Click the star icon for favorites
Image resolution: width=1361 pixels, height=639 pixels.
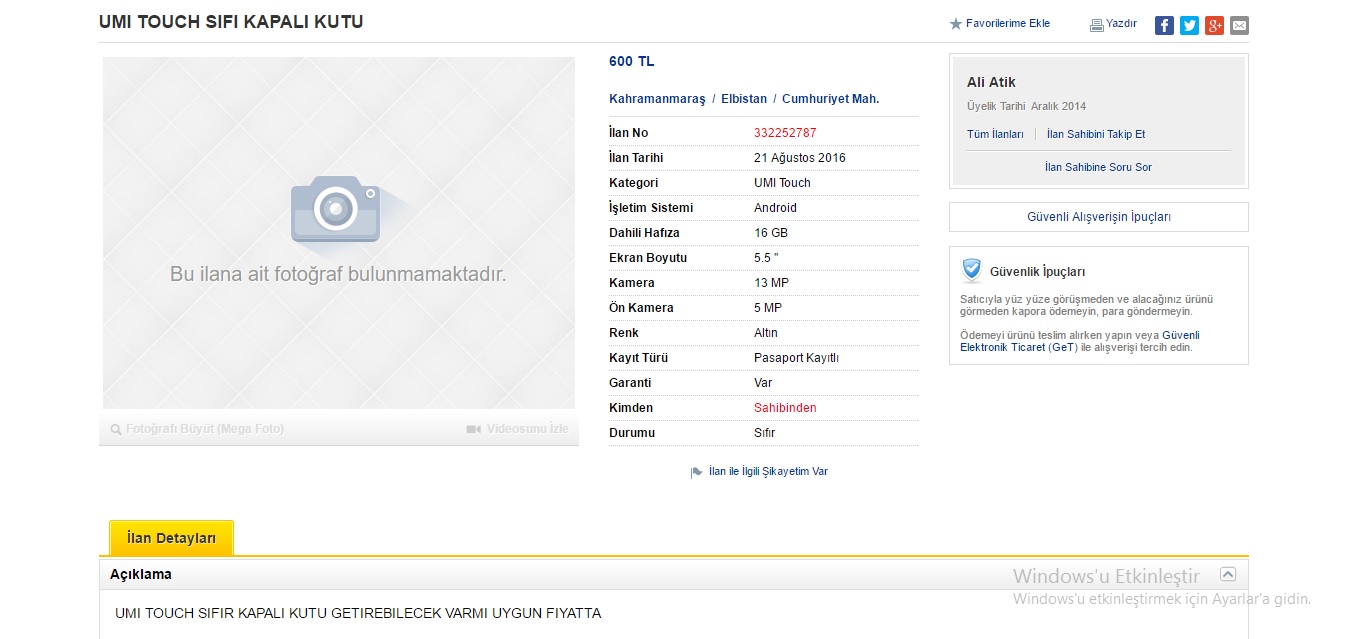coord(955,24)
